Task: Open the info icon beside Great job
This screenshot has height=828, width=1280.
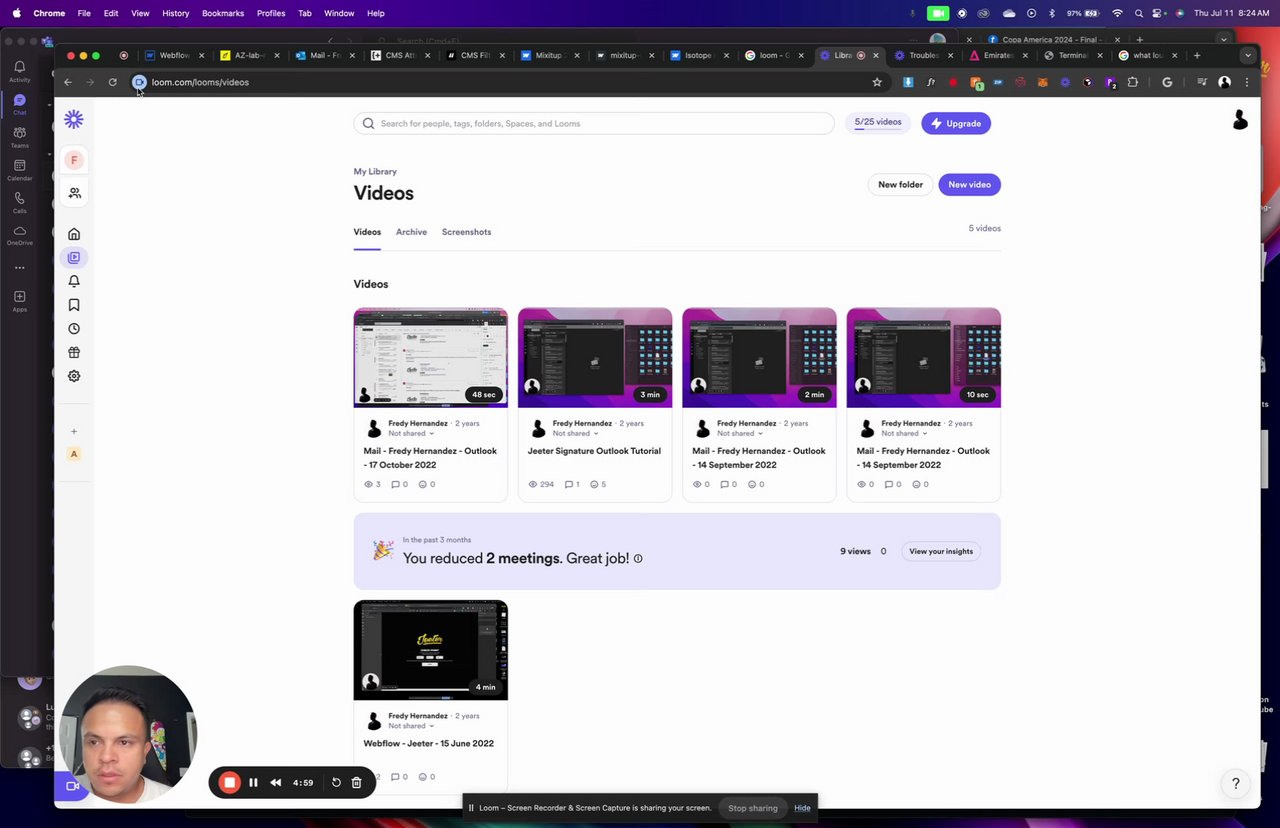Action: [x=638, y=559]
